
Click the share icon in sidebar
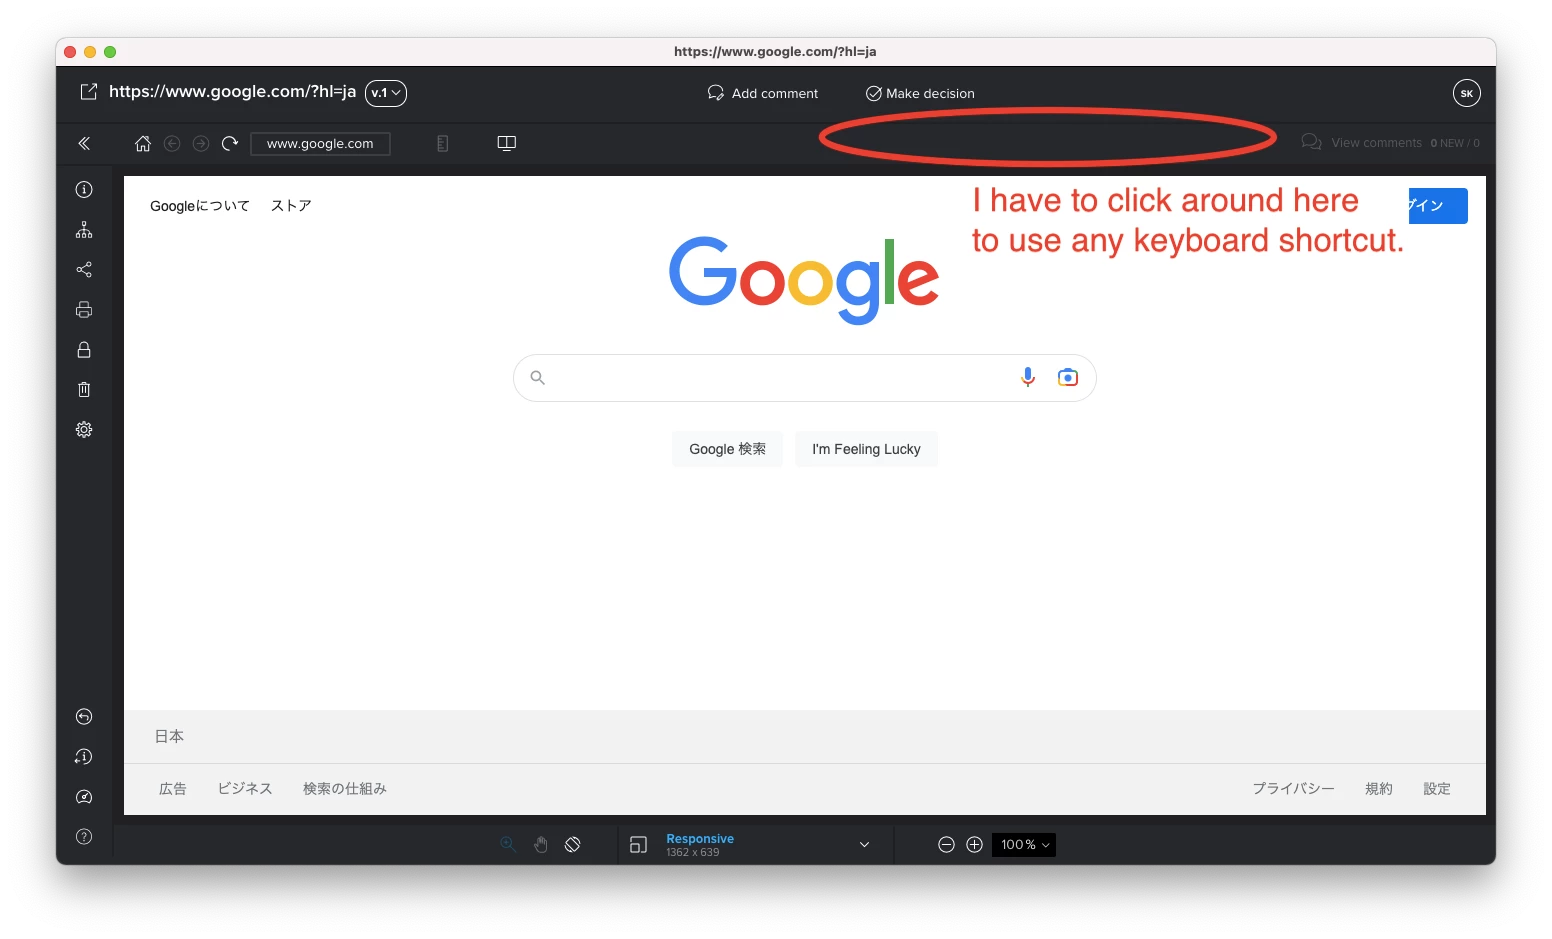pyautogui.click(x=84, y=270)
